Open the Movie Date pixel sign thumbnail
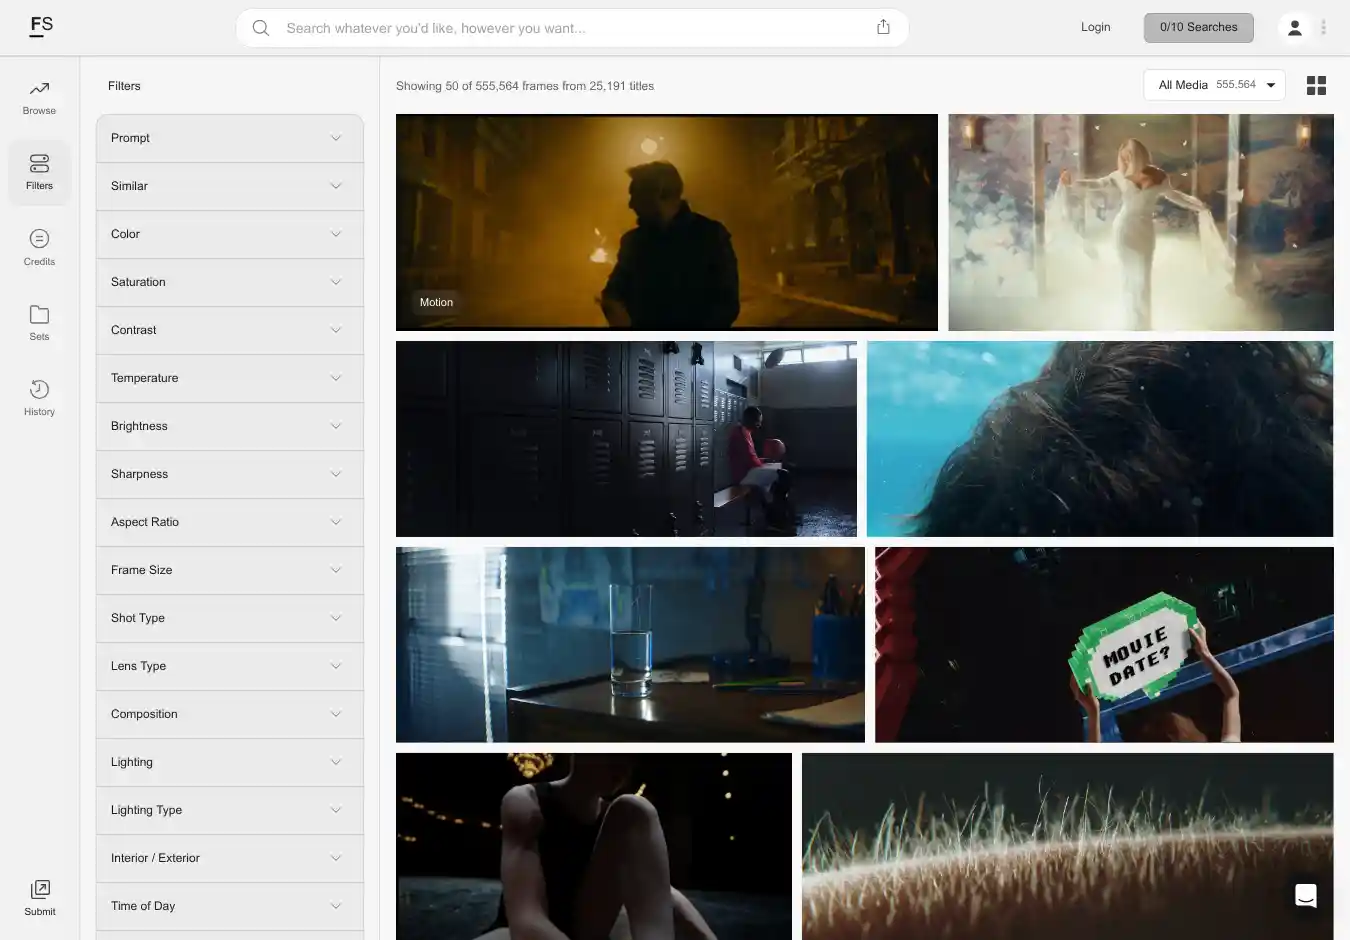This screenshot has height=940, width=1350. click(1104, 645)
